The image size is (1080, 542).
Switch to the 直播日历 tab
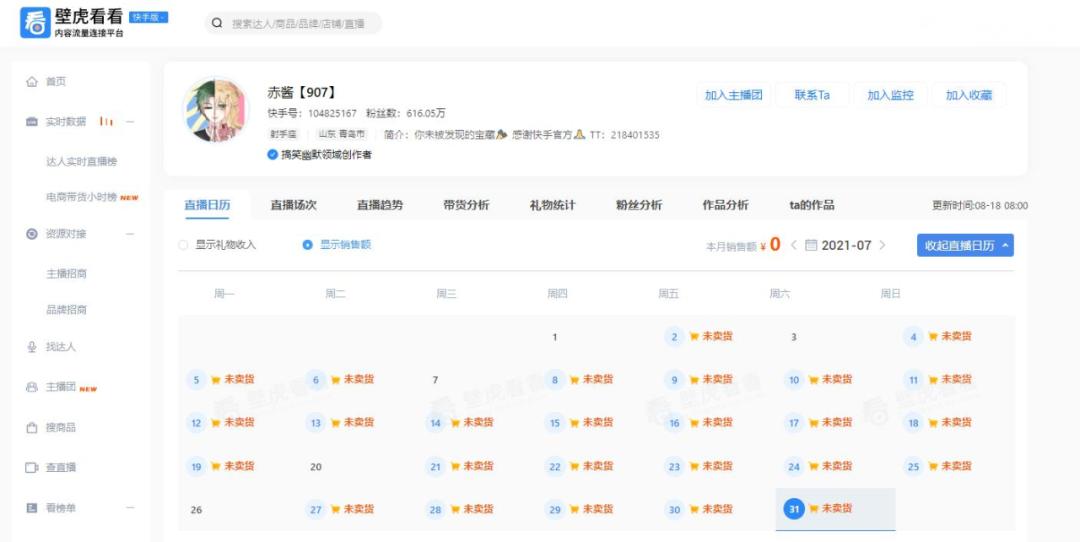click(x=207, y=205)
